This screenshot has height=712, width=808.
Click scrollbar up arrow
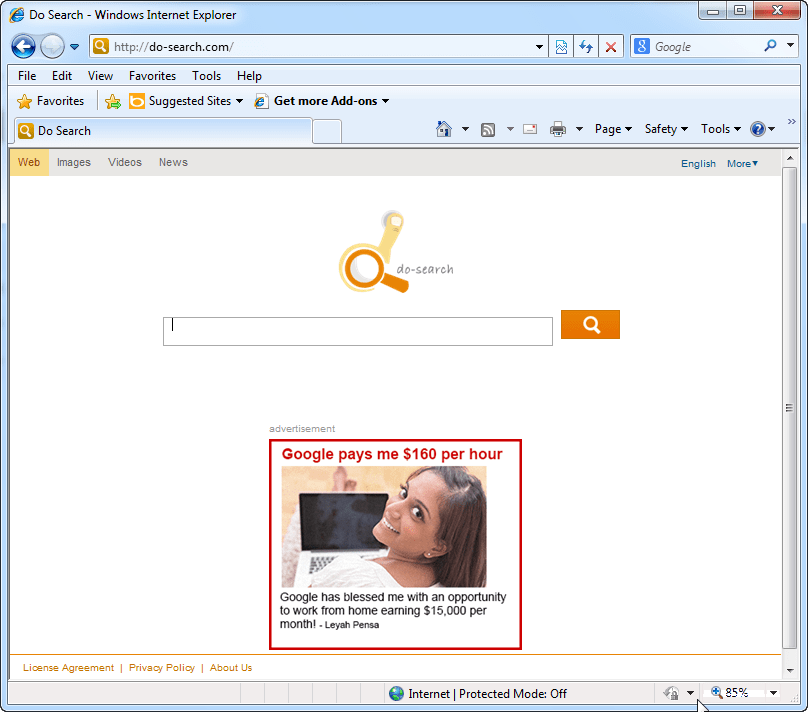[789, 158]
